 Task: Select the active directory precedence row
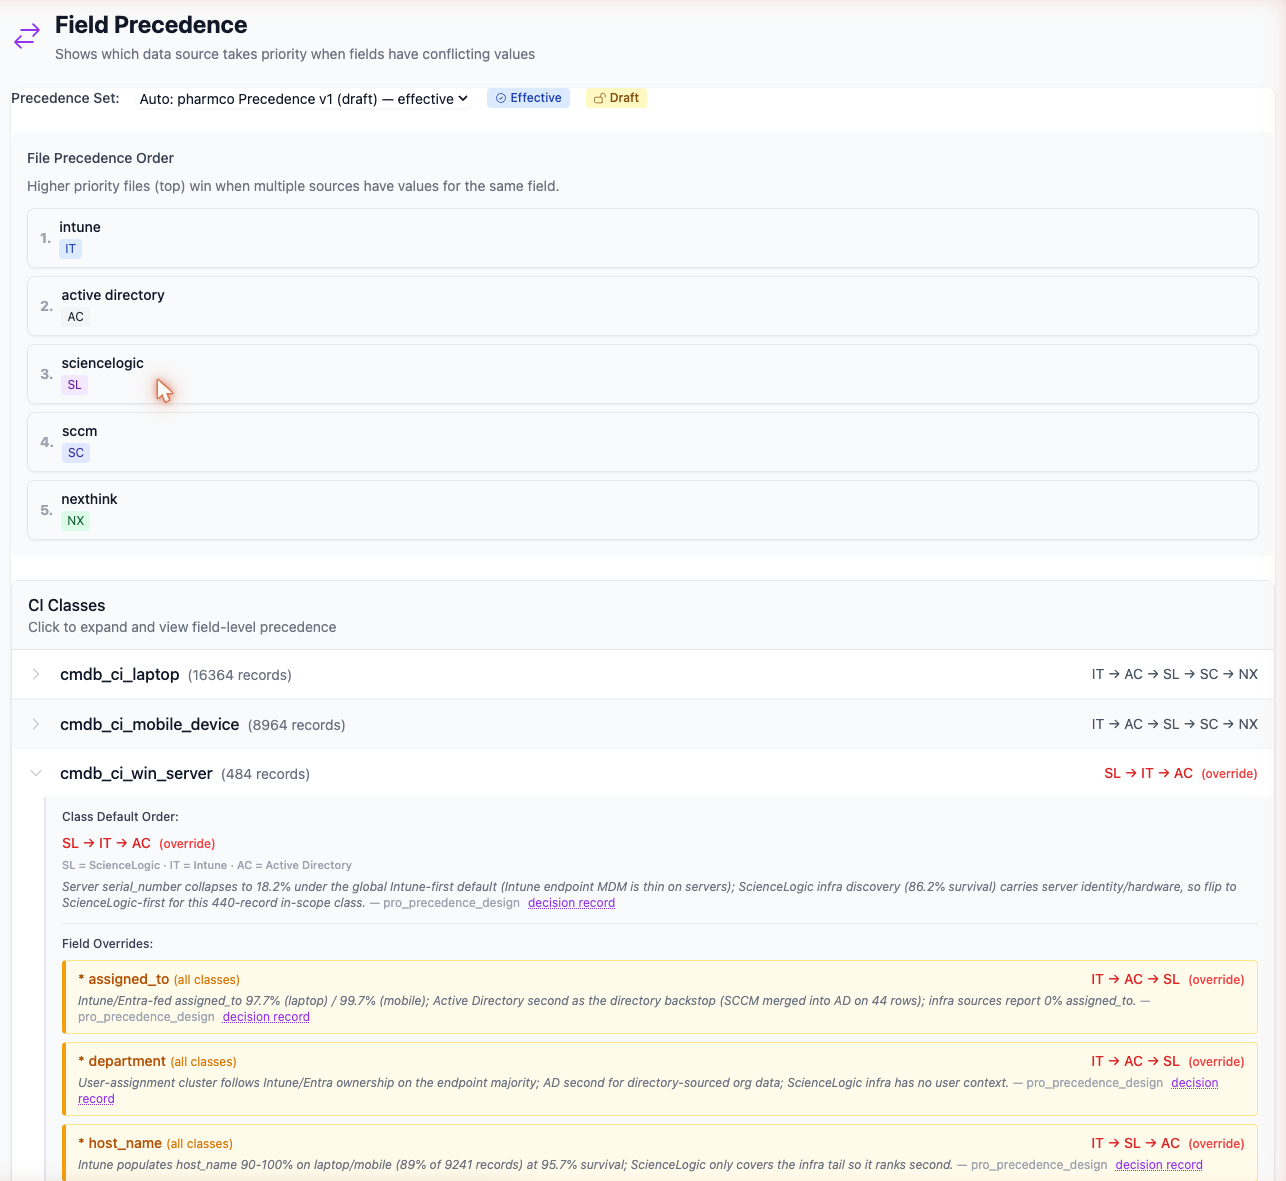coord(642,306)
